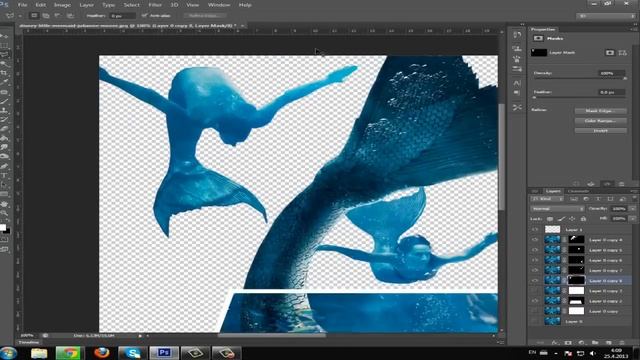The width and height of the screenshot is (640, 360).
Task: Switch to the Channels tab
Action: tap(578, 191)
